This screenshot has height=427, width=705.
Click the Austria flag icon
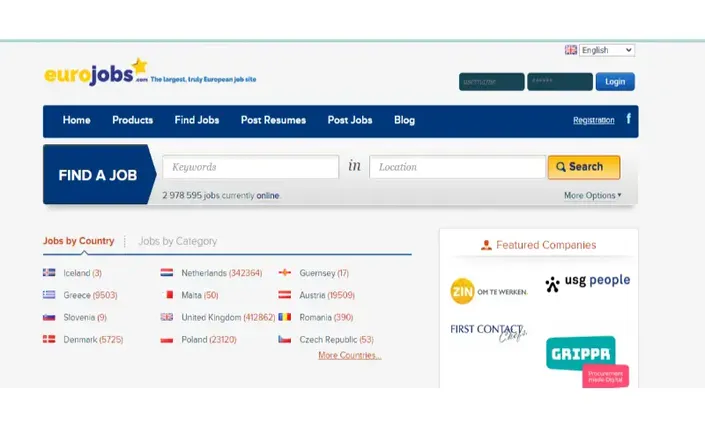285,294
